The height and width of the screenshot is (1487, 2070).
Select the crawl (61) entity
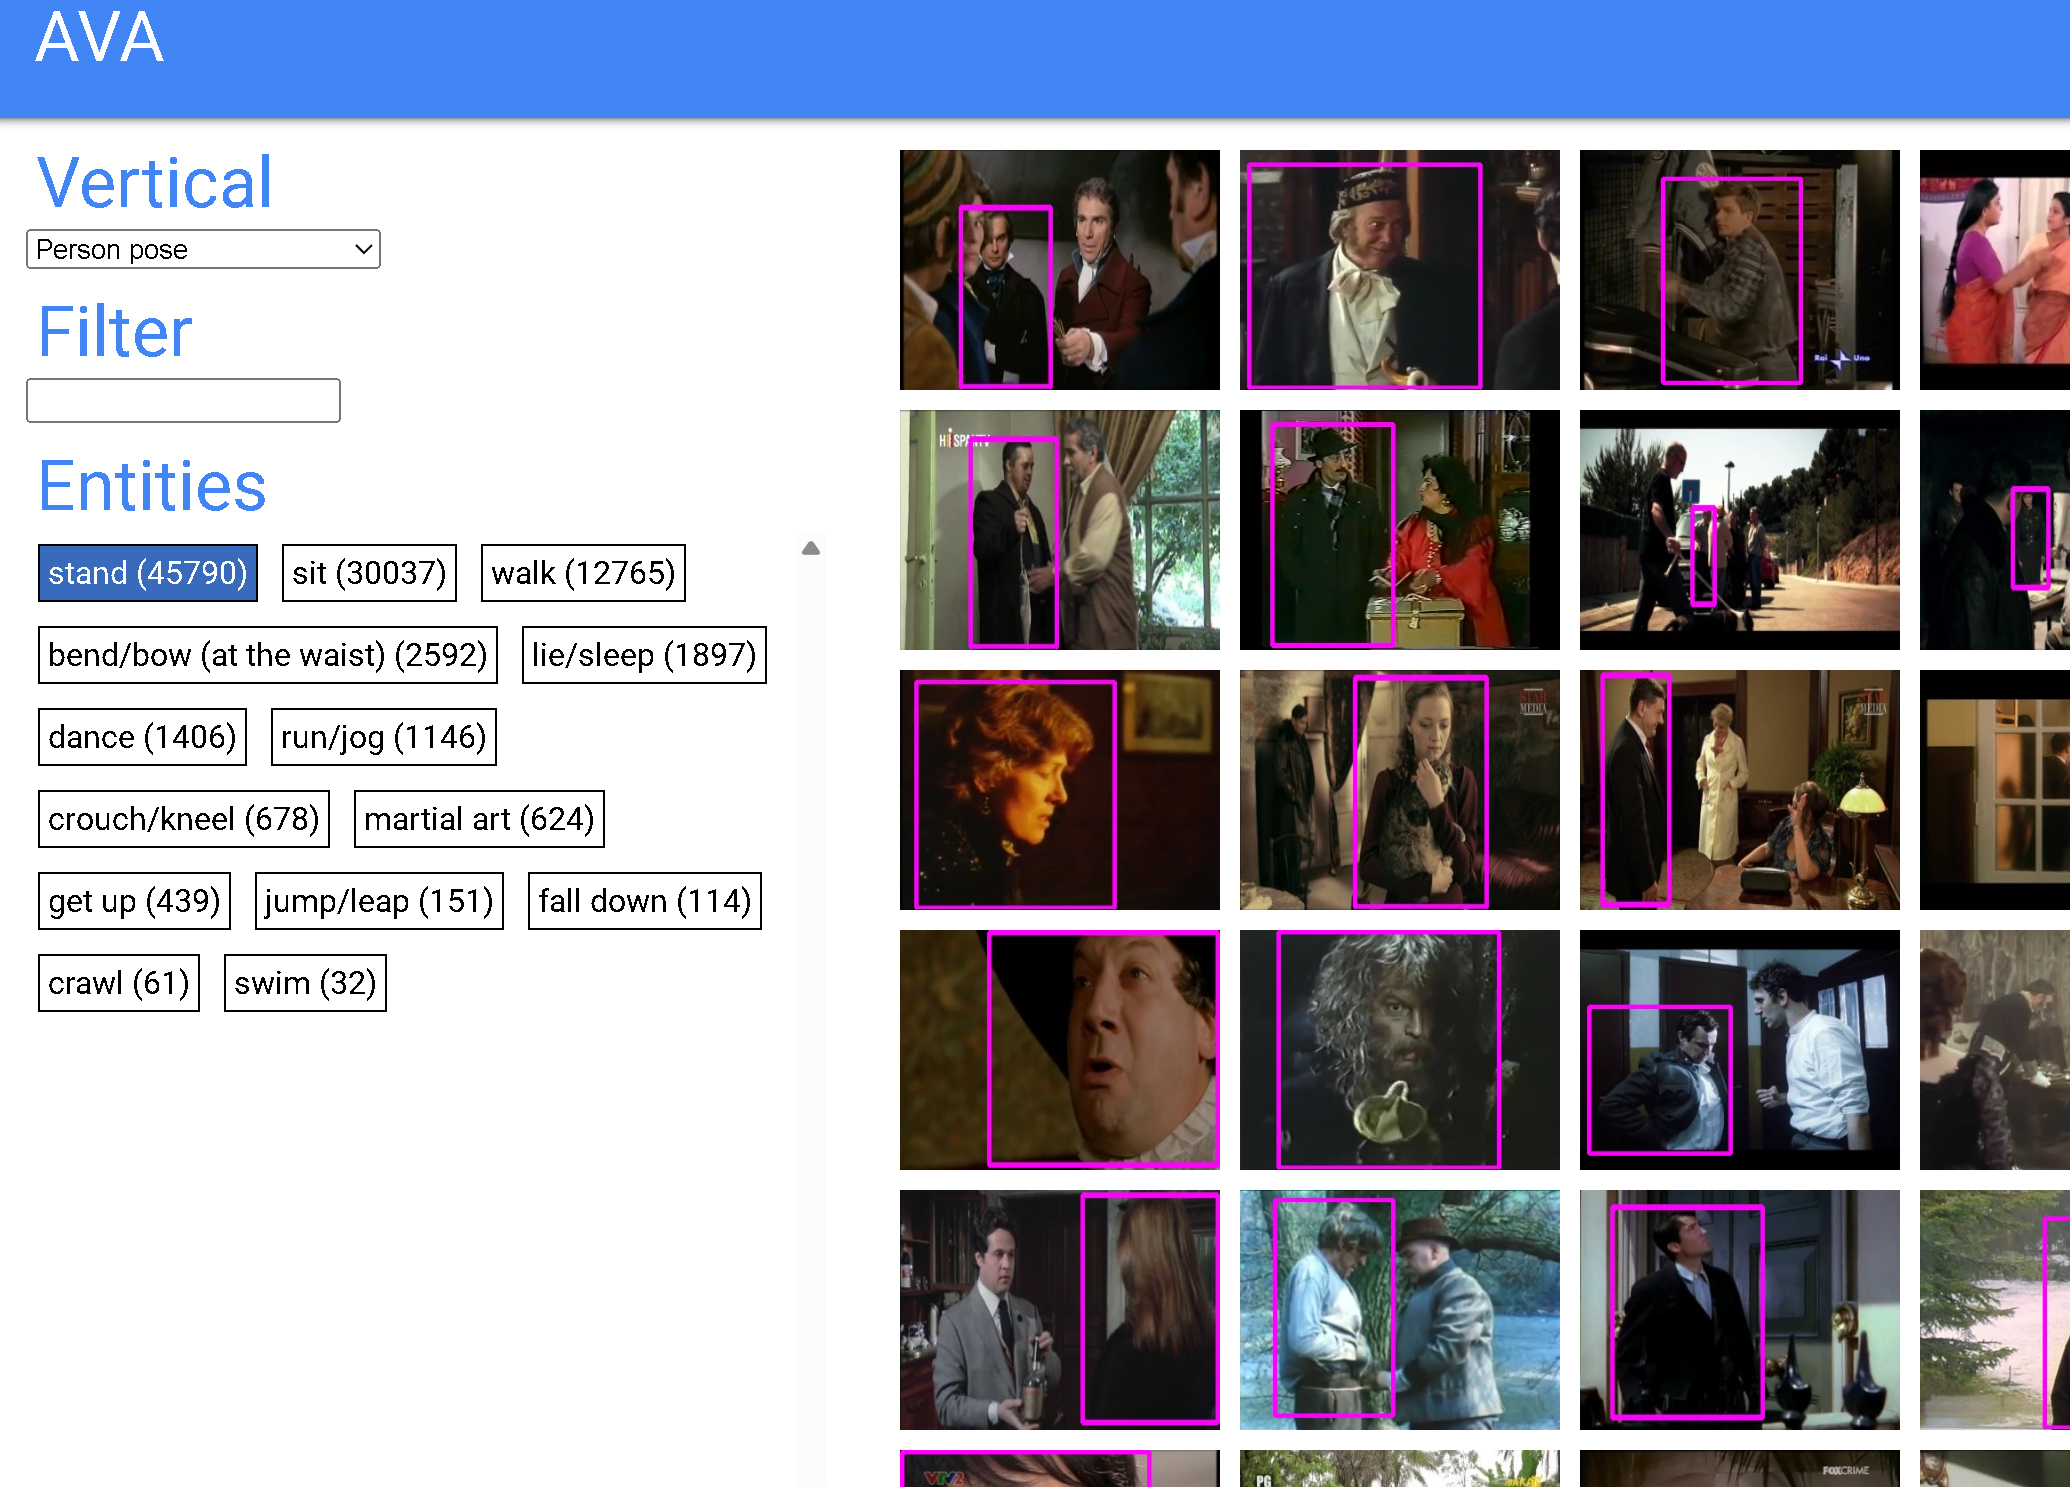[119, 983]
